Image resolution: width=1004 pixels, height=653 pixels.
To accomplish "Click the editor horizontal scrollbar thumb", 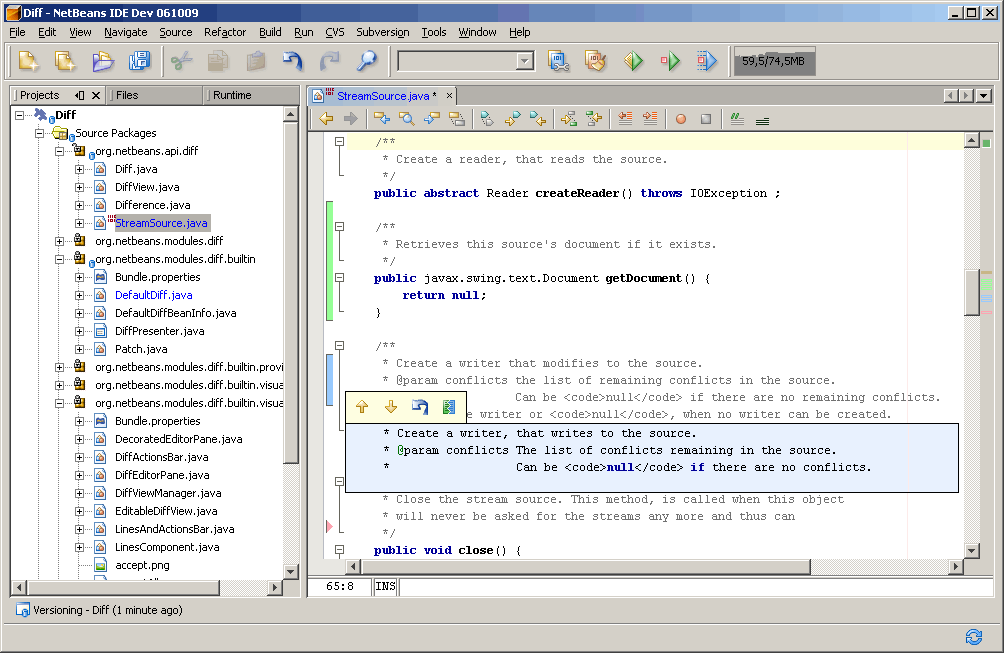I will (x=585, y=567).
